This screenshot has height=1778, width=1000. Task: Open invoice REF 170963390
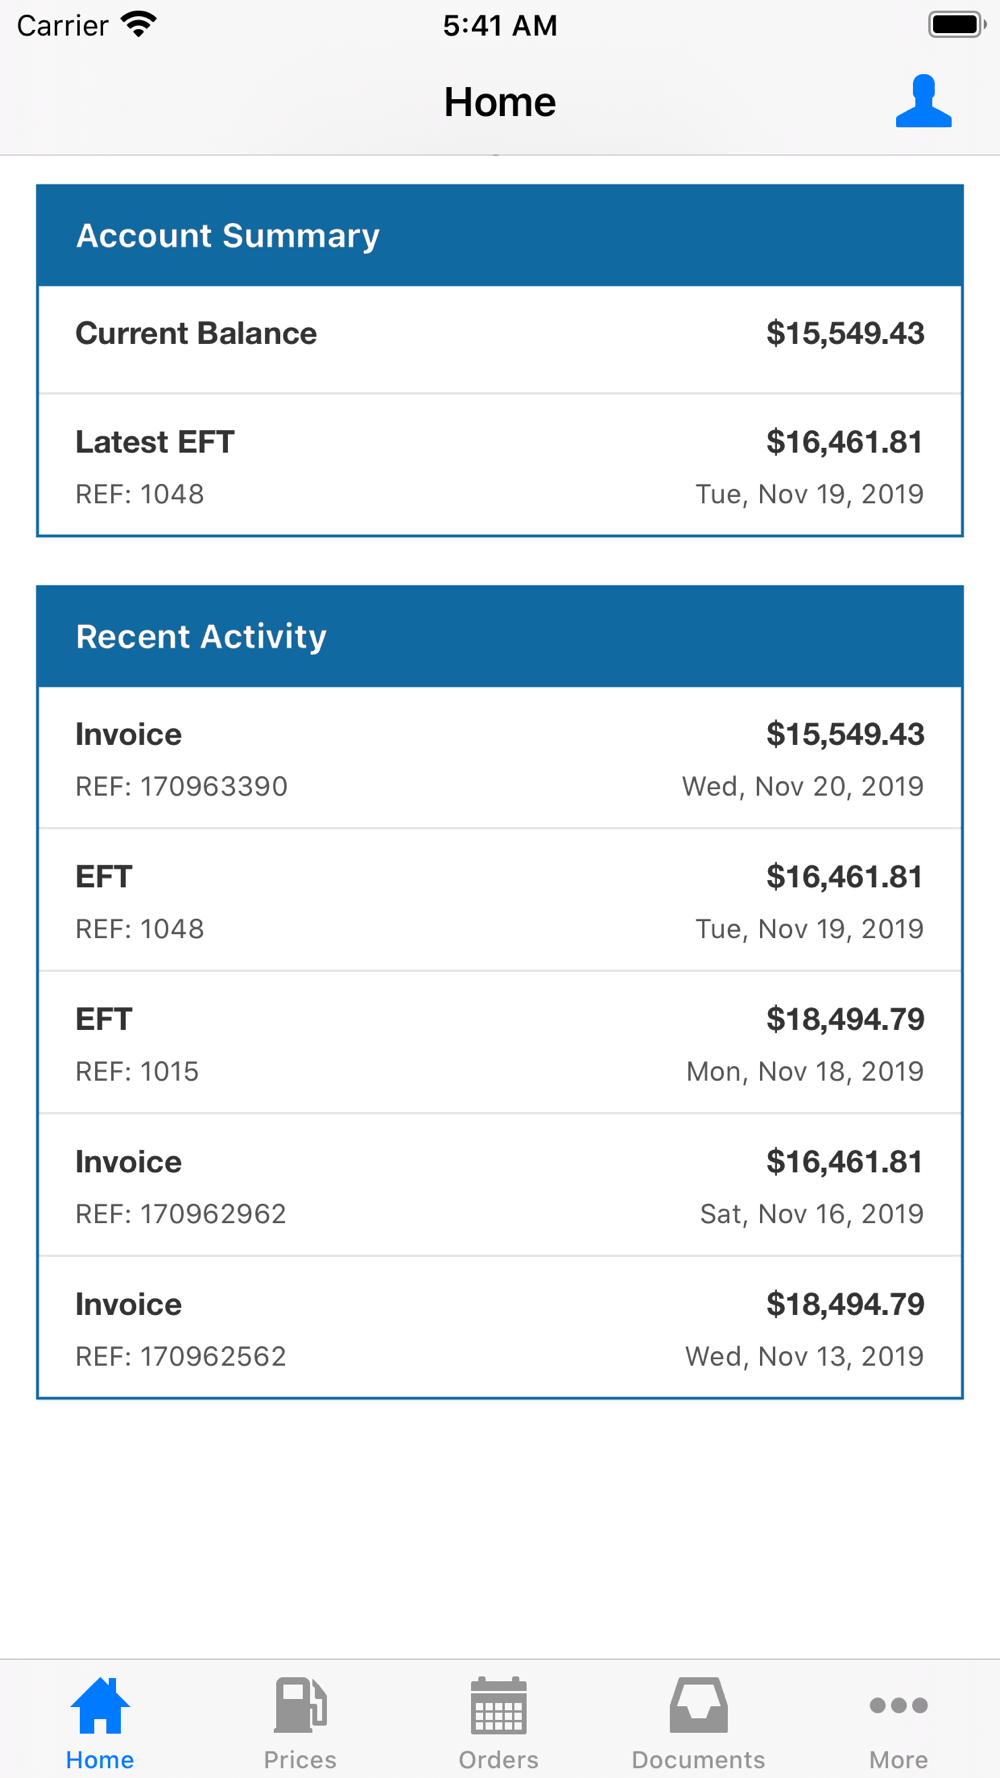pos(500,759)
